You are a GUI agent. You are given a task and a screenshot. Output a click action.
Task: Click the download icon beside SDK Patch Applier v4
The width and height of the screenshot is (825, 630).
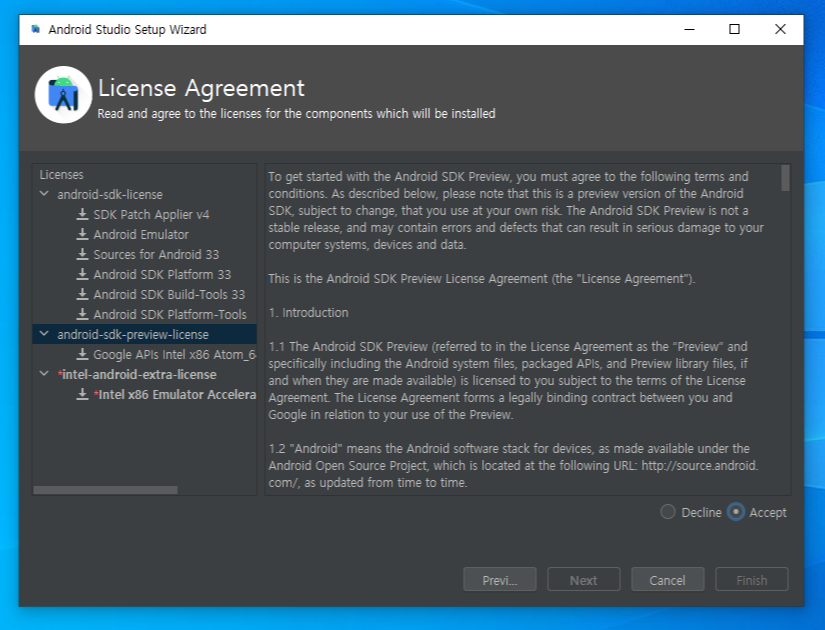(x=82, y=214)
